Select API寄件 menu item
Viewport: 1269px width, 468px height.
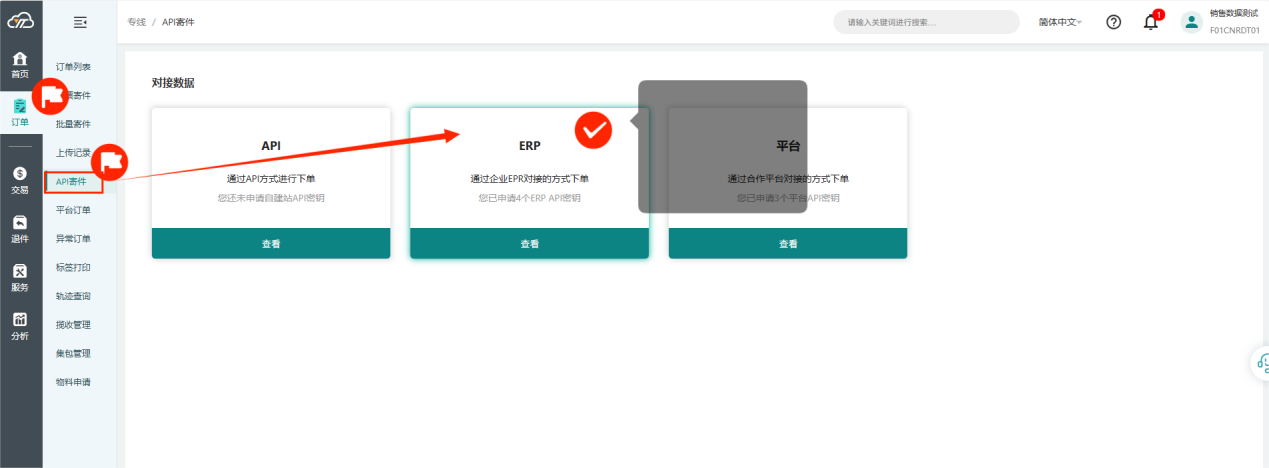click(x=73, y=182)
